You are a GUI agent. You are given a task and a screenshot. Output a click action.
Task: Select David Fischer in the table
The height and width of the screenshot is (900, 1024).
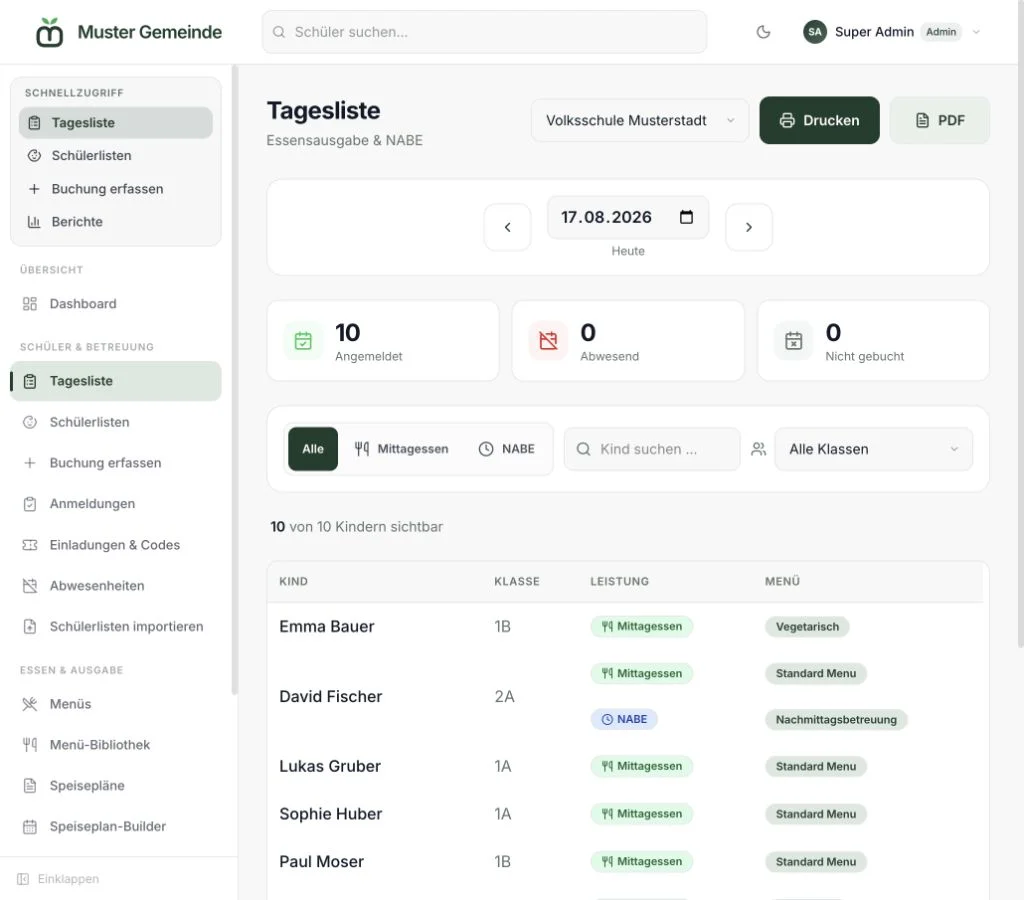(330, 696)
